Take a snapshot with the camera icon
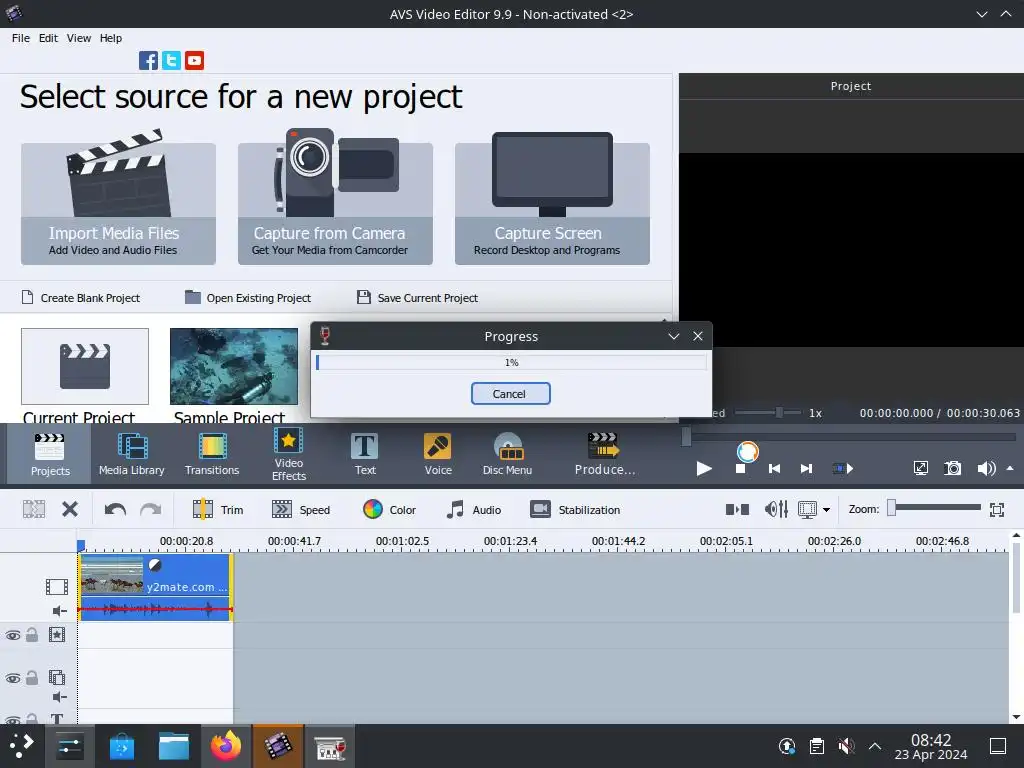The width and height of the screenshot is (1024, 768). click(953, 468)
